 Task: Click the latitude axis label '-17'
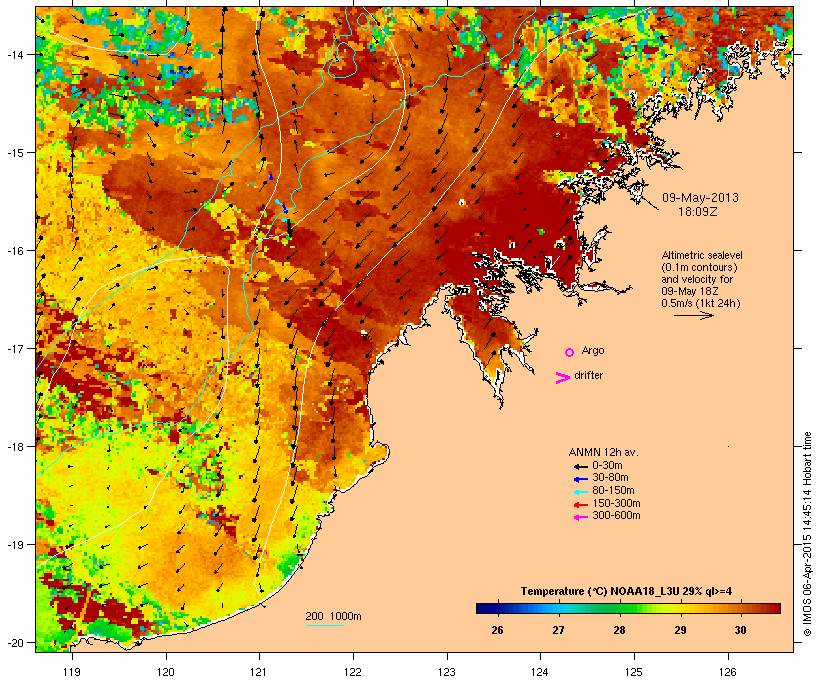coord(14,348)
